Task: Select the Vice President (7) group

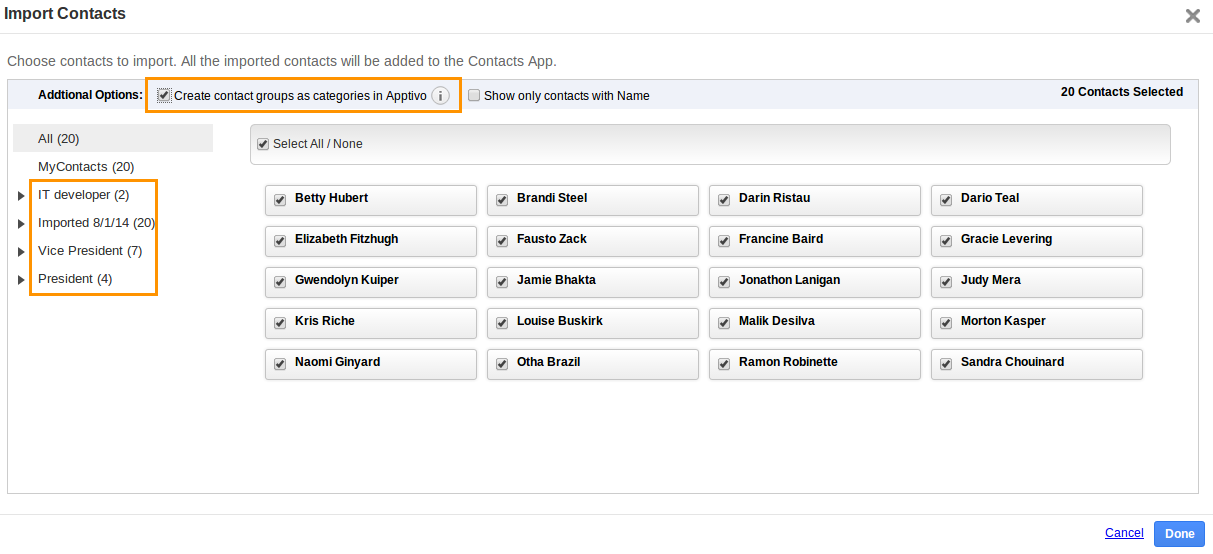Action: point(90,251)
